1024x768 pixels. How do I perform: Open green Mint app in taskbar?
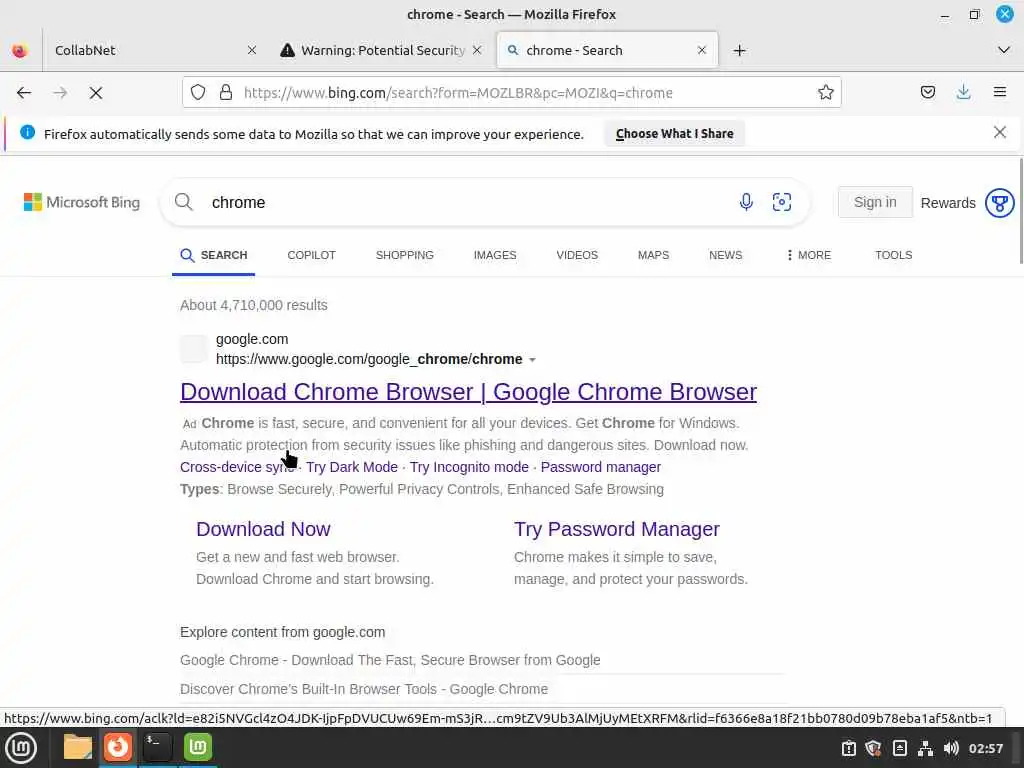click(197, 748)
